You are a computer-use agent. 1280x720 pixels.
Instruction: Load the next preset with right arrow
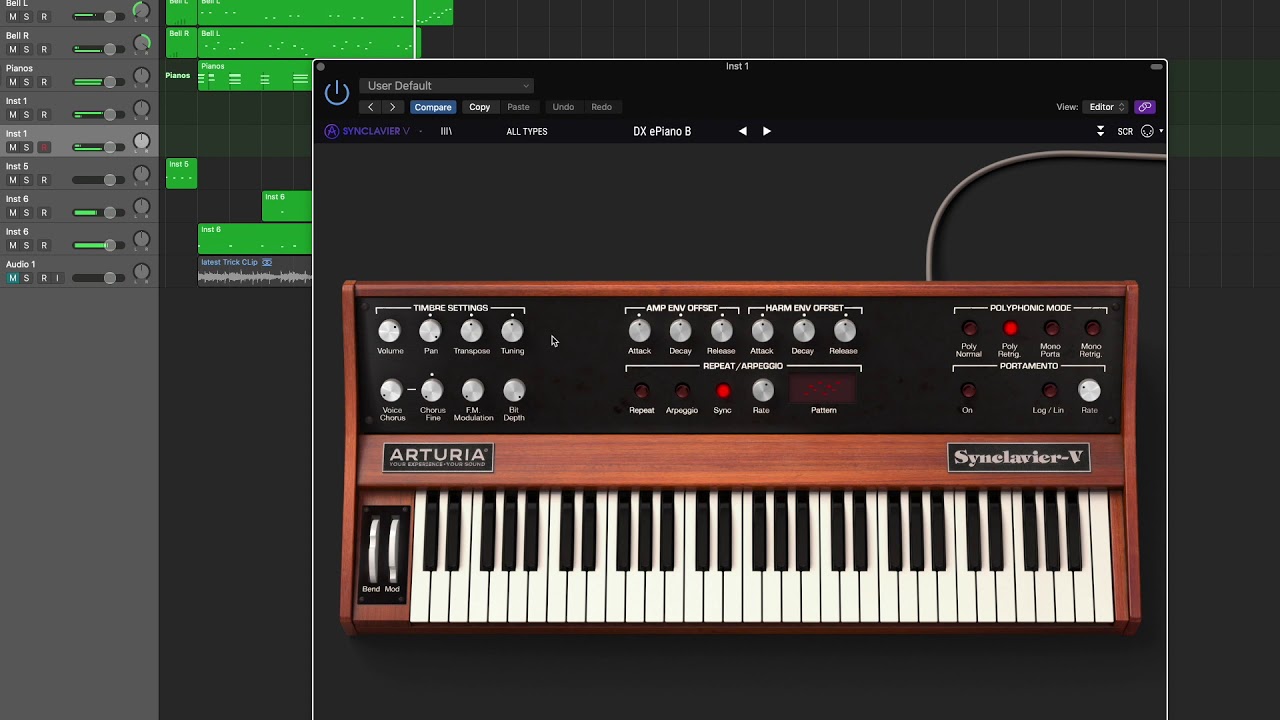pyautogui.click(x=767, y=131)
